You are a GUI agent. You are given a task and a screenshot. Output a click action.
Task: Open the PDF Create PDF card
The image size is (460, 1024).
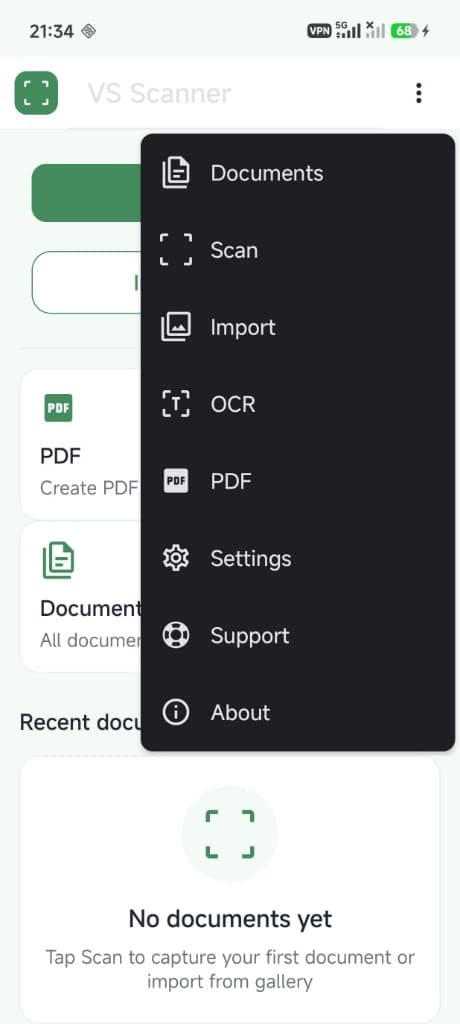pos(82,444)
